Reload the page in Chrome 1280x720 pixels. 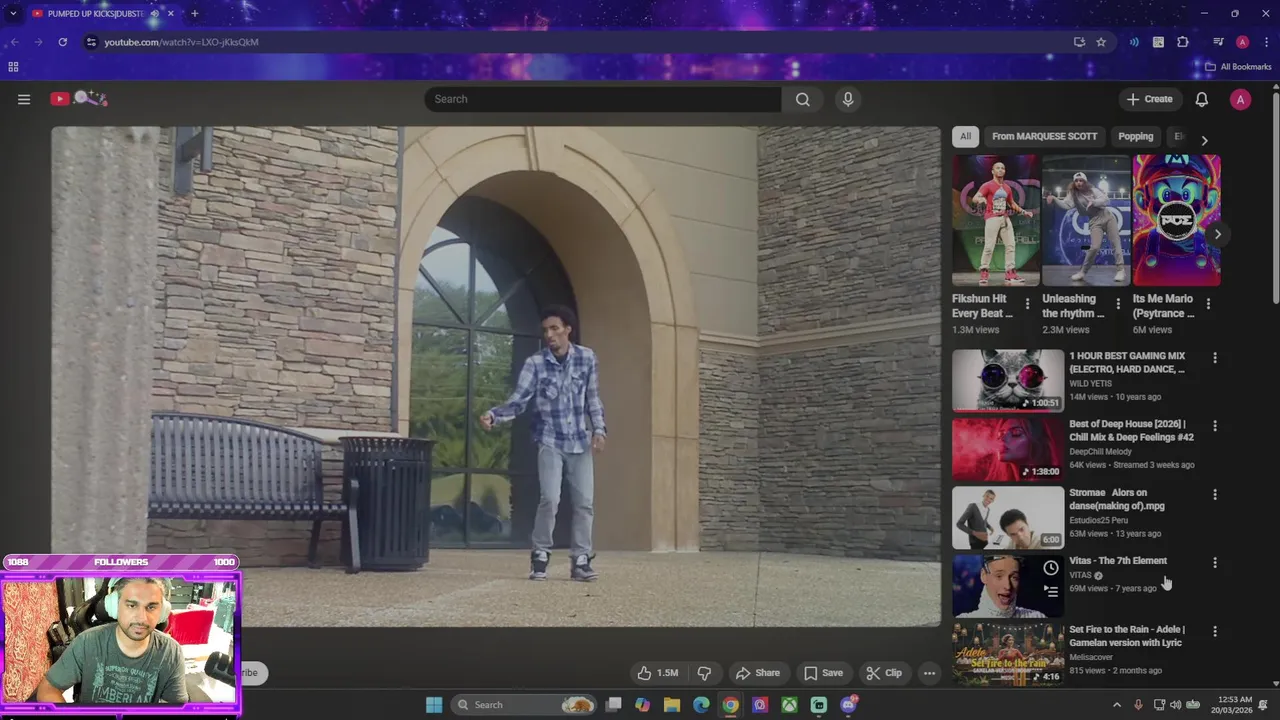[x=62, y=42]
